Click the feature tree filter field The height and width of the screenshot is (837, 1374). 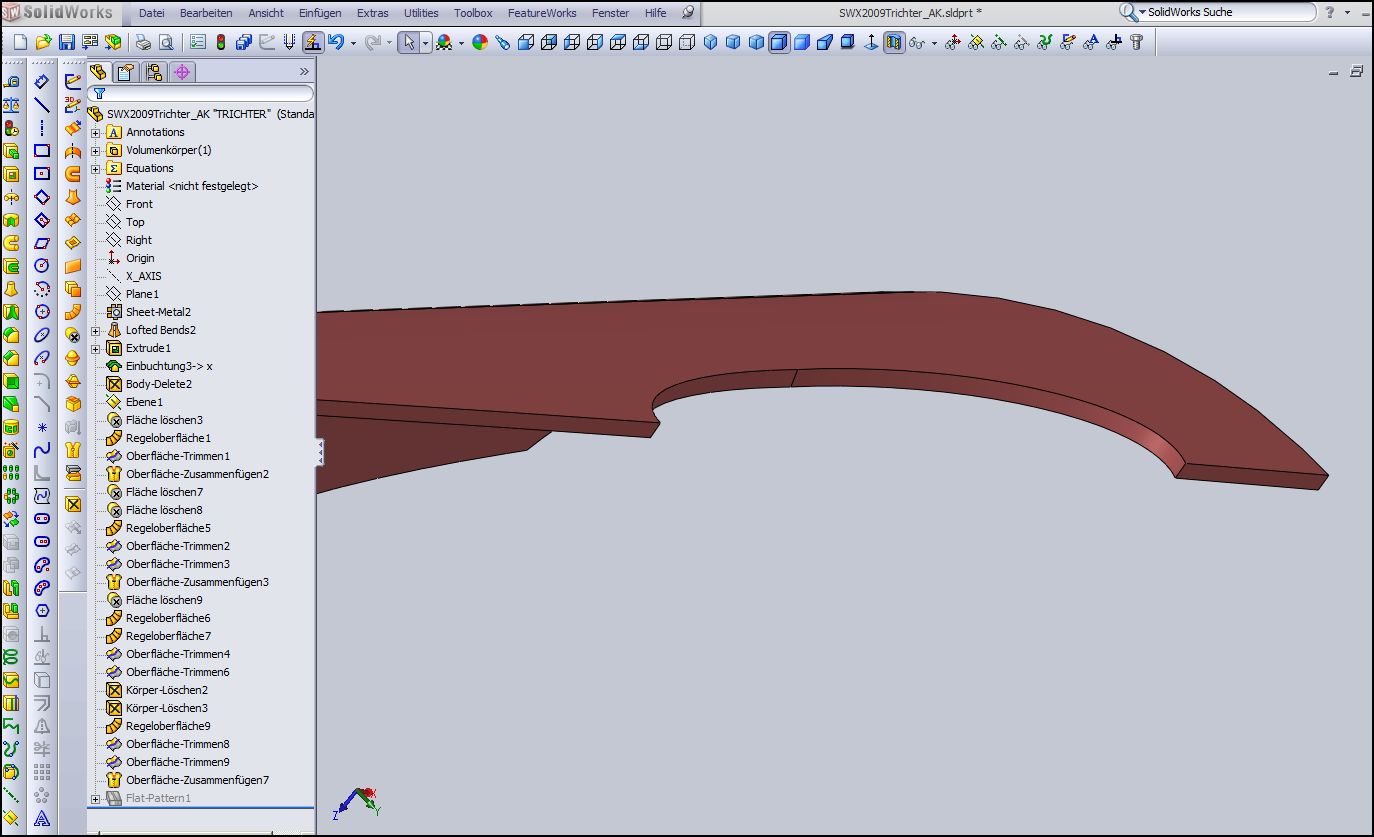(x=200, y=93)
